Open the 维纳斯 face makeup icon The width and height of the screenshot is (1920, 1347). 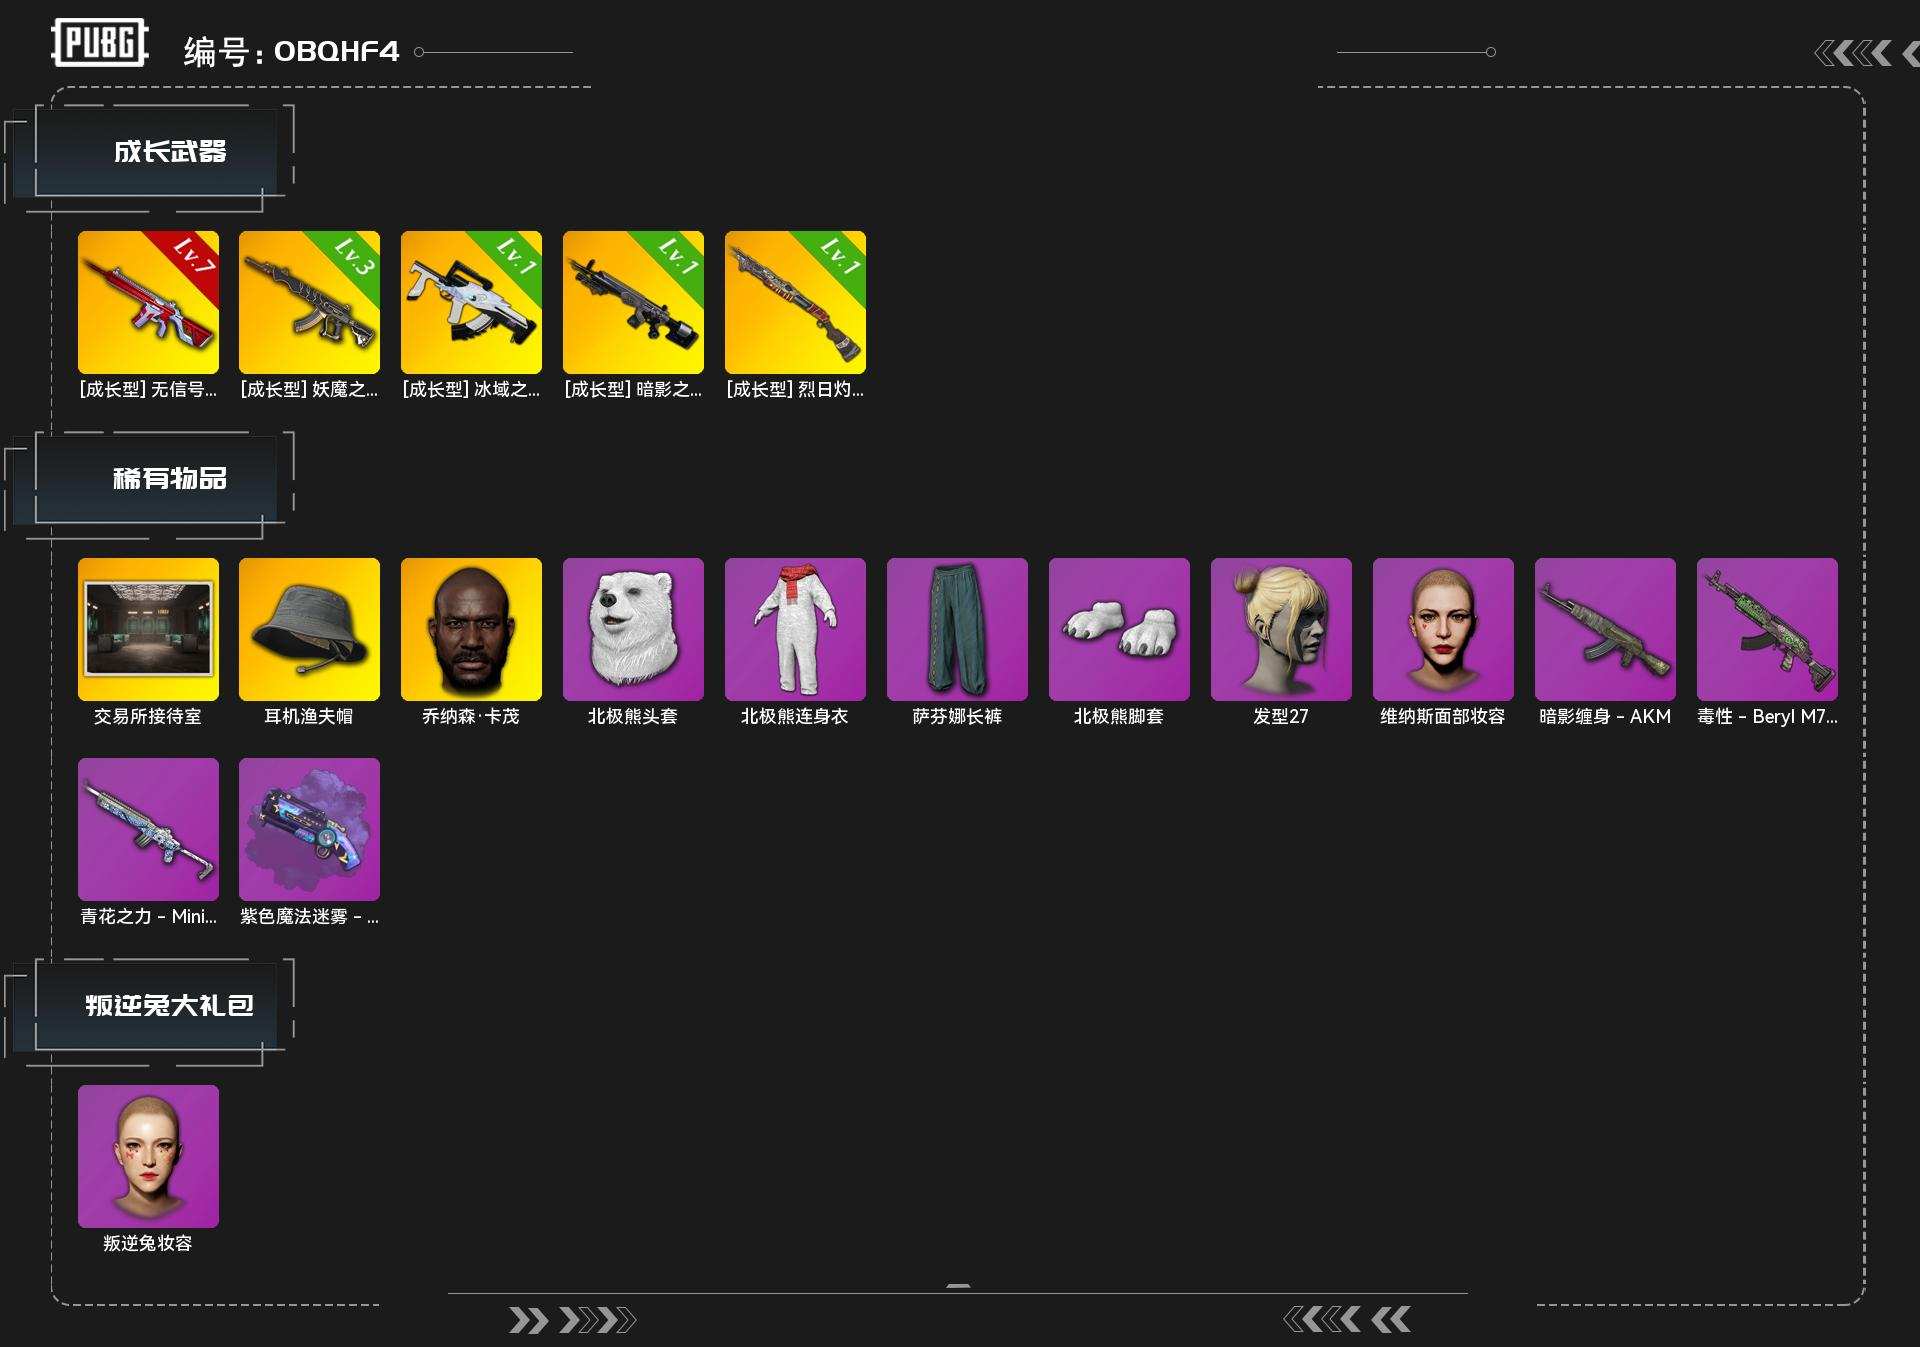click(x=1443, y=629)
